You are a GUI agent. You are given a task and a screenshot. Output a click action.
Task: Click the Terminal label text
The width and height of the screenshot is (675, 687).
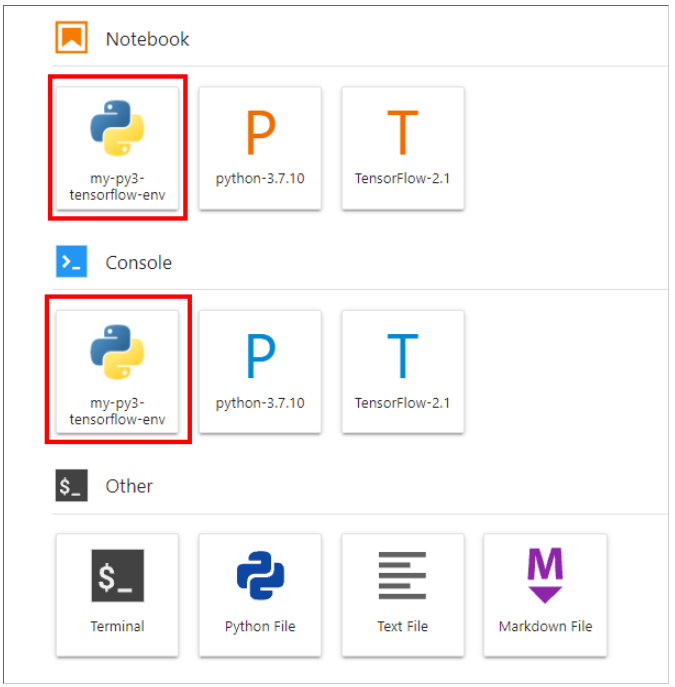(x=117, y=626)
